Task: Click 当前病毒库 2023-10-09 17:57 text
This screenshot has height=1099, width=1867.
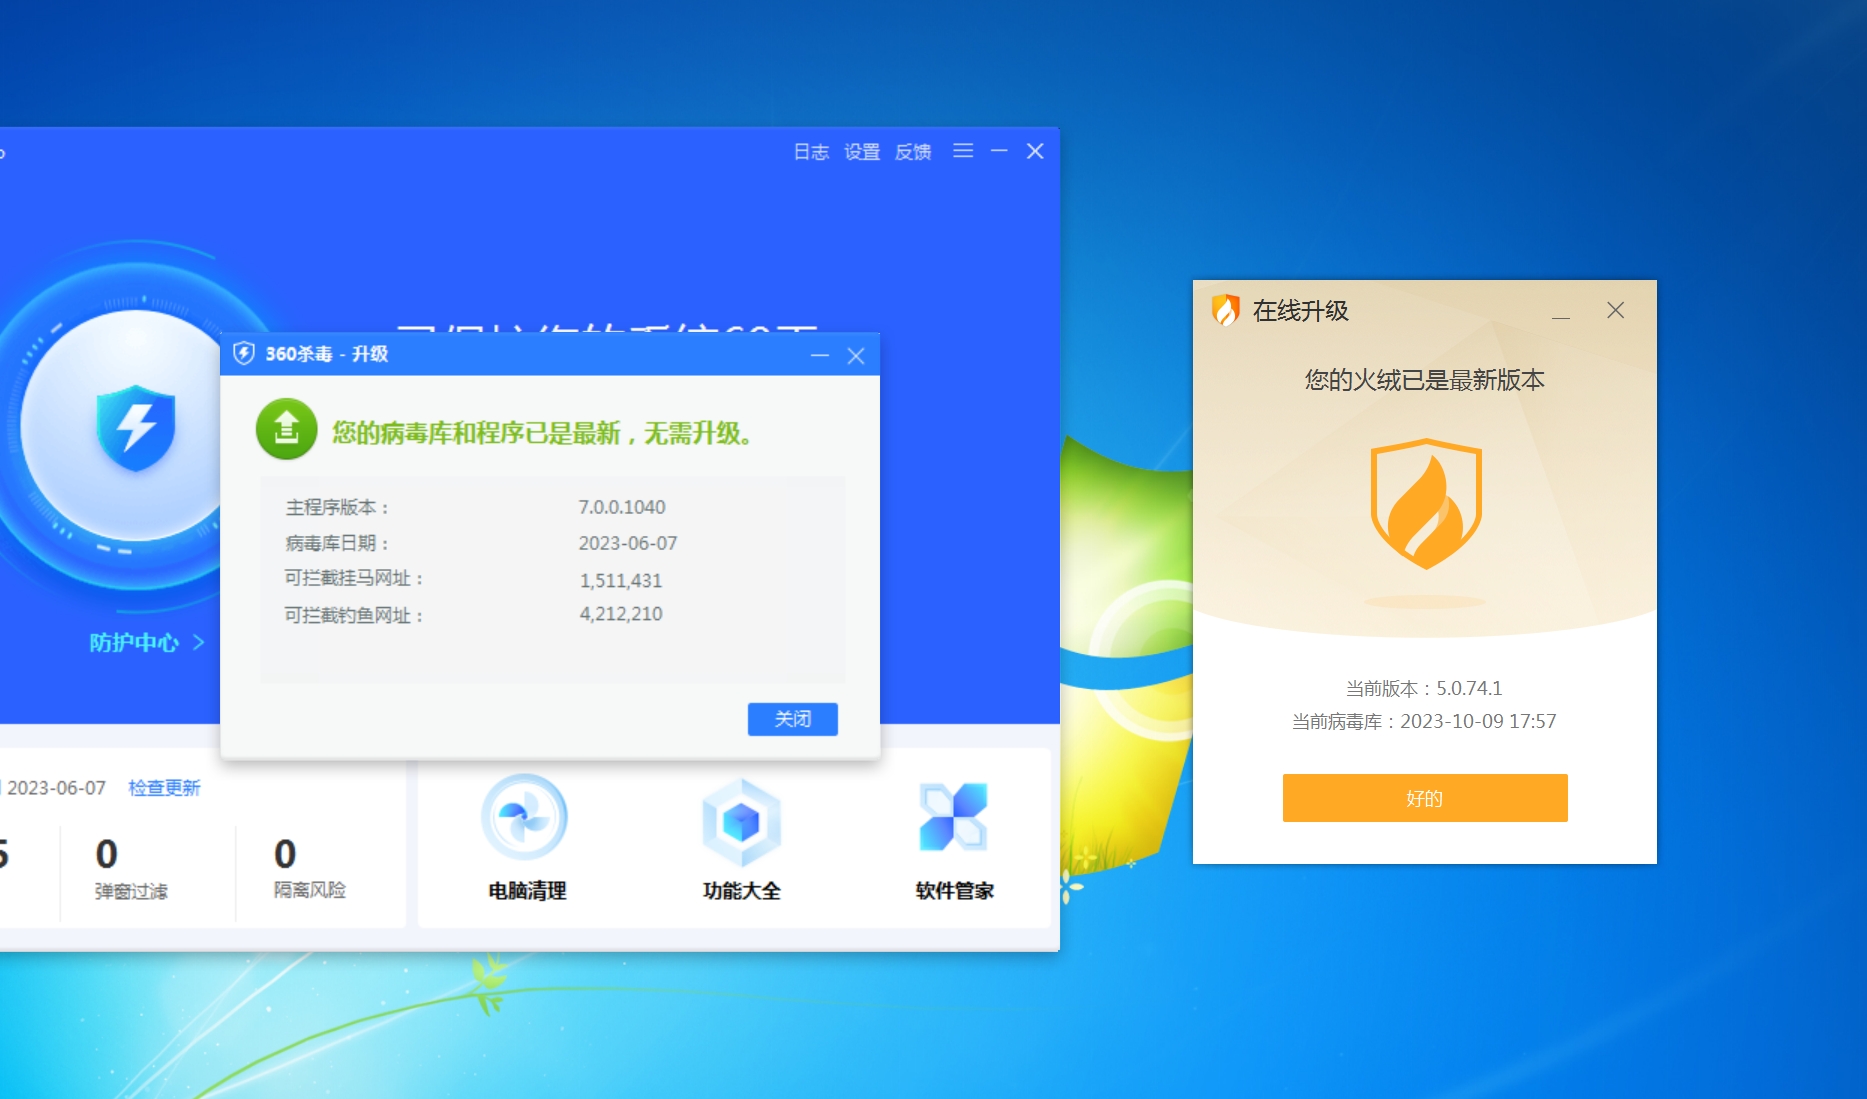Action: click(x=1424, y=721)
